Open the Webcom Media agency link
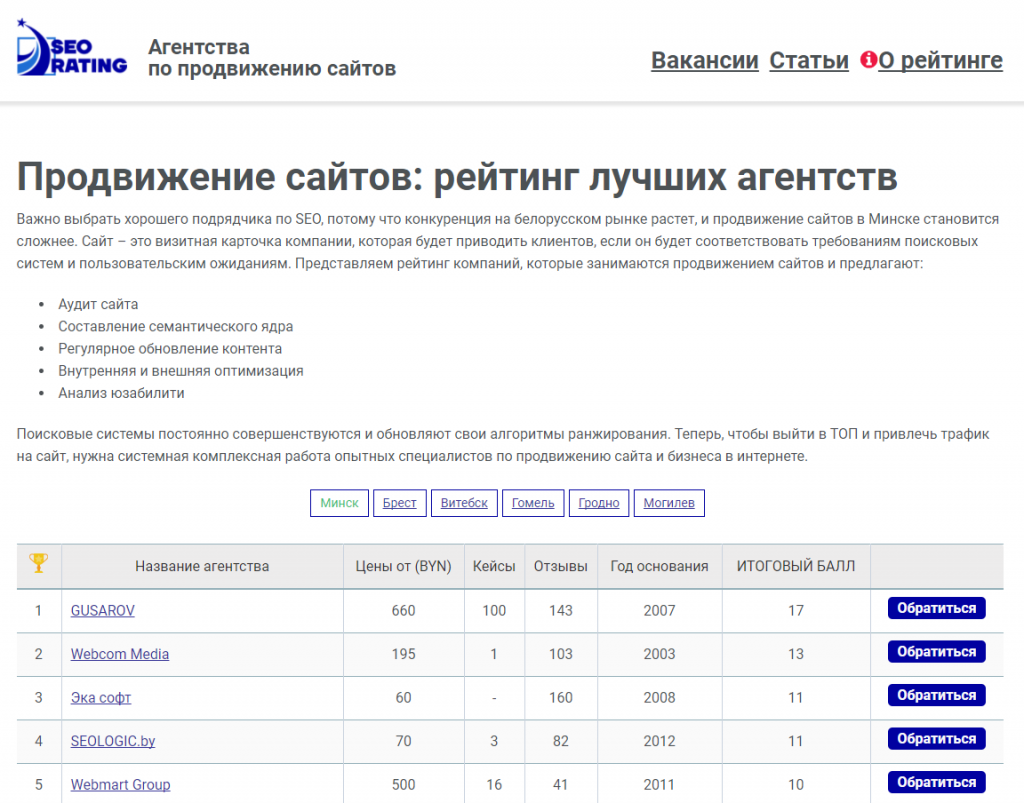The image size is (1024, 803). click(x=120, y=654)
